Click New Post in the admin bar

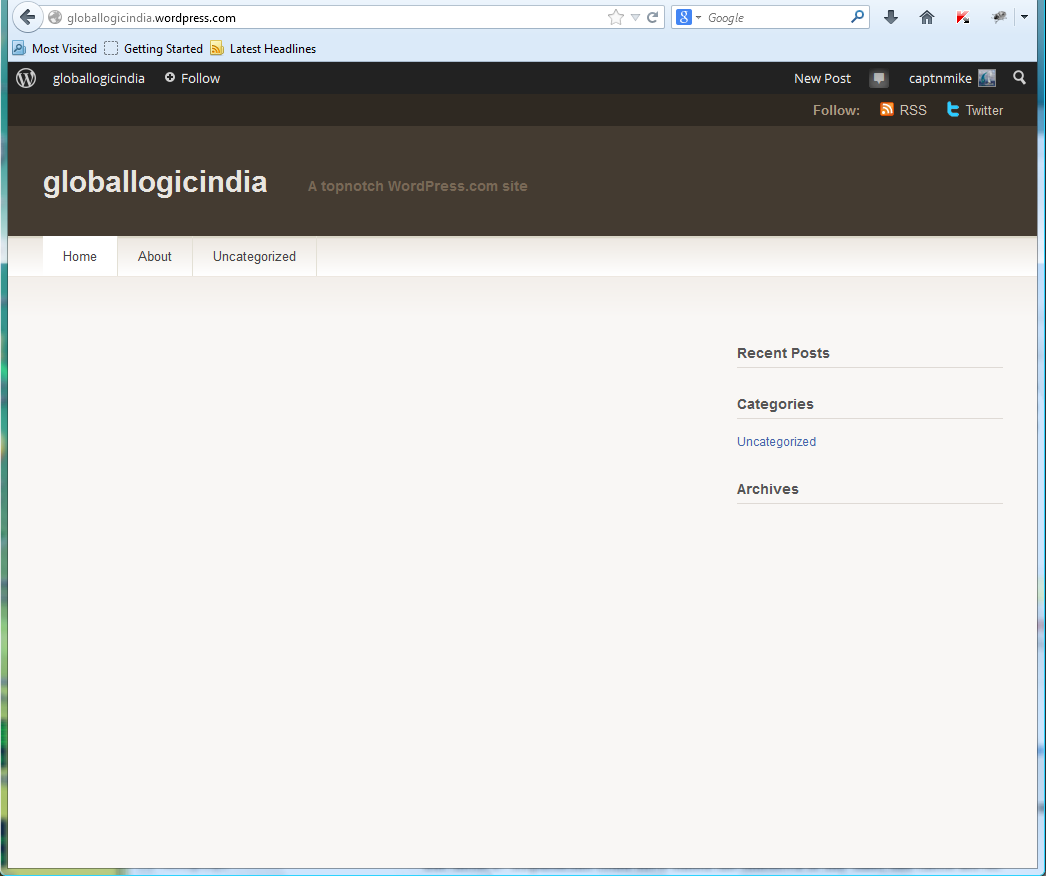pos(822,78)
